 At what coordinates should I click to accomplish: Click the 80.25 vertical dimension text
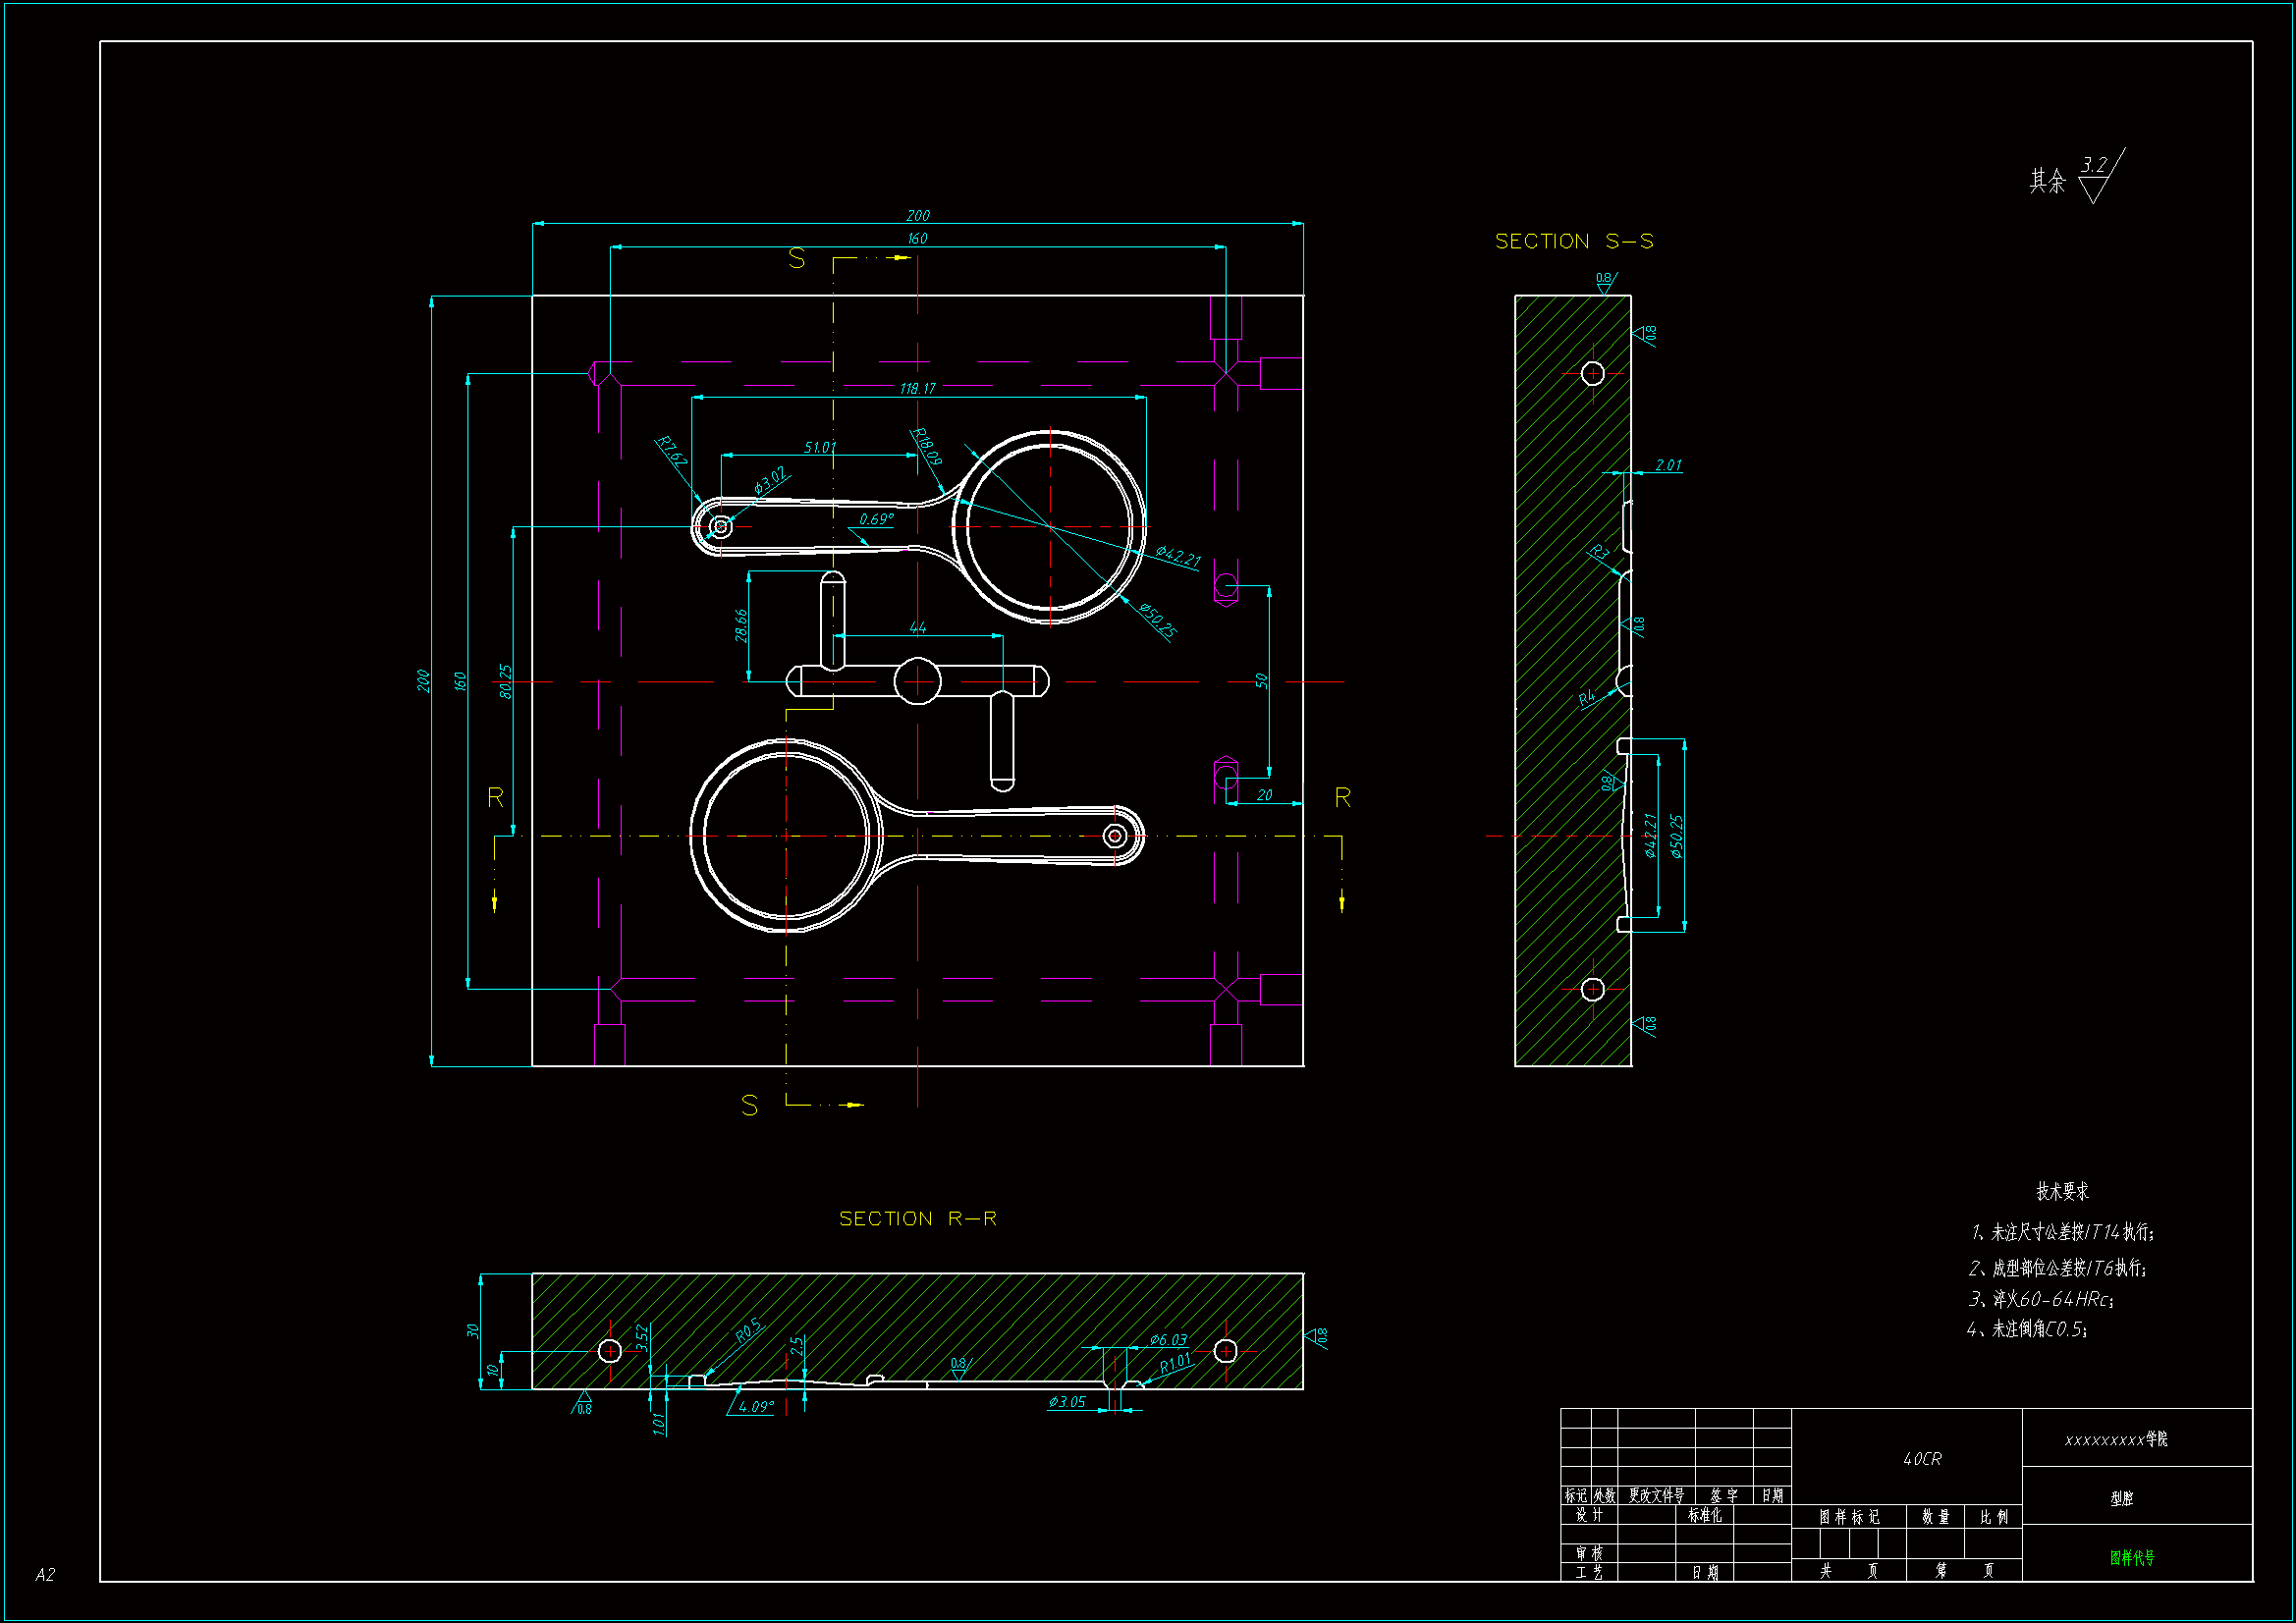coord(506,681)
